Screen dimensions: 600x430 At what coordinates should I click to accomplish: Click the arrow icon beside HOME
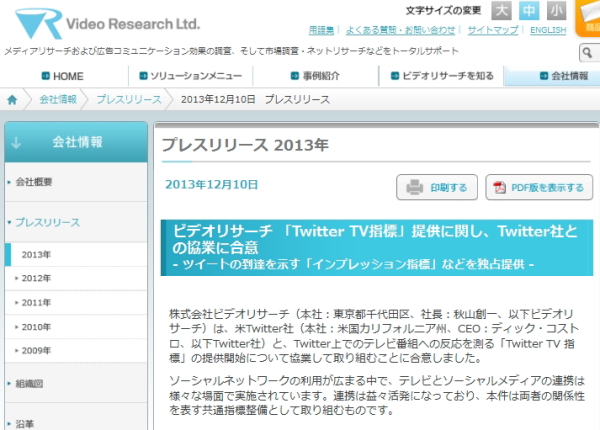(46, 76)
